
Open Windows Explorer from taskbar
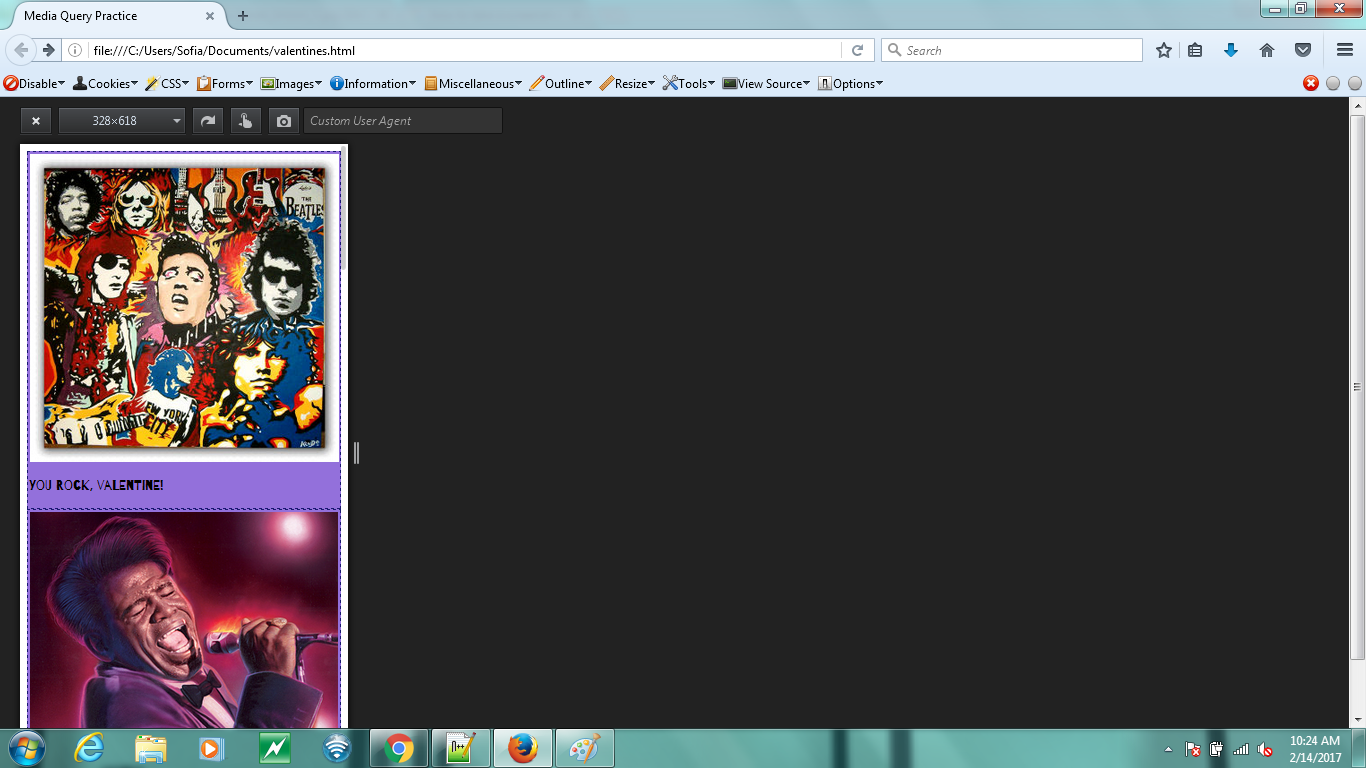pos(151,748)
